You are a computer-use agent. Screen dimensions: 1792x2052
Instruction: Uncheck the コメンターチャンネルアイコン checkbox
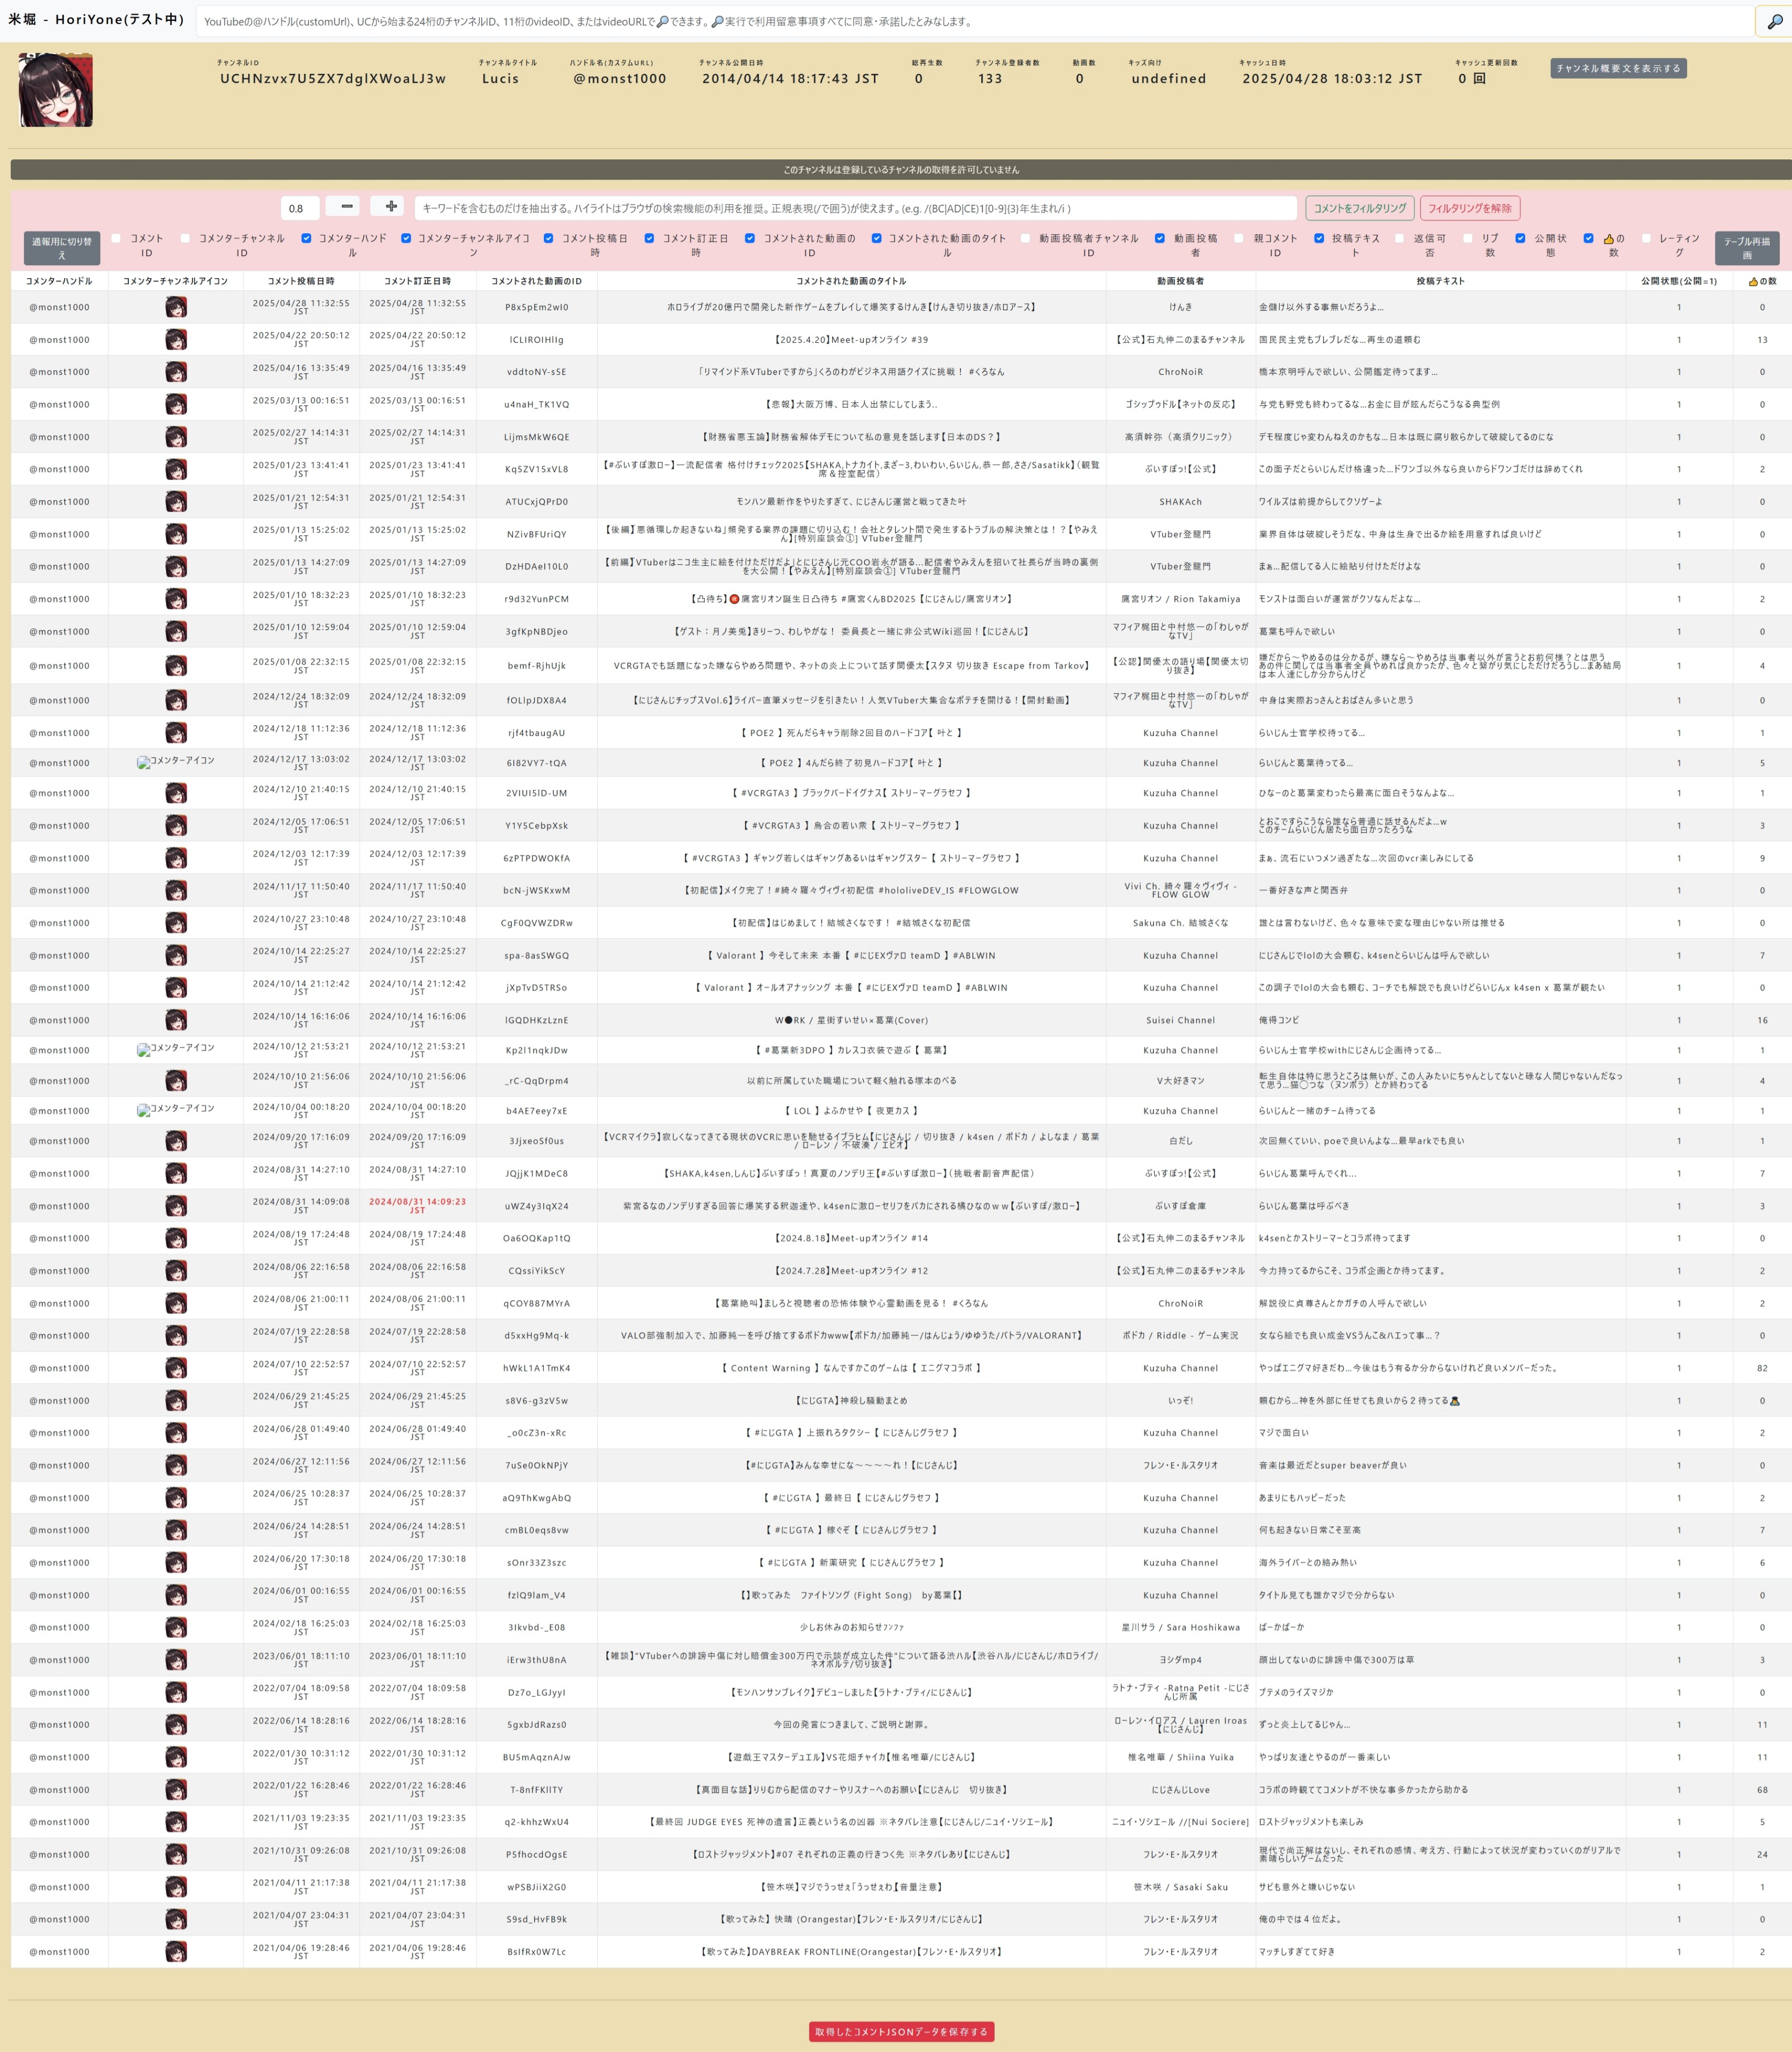coord(406,238)
